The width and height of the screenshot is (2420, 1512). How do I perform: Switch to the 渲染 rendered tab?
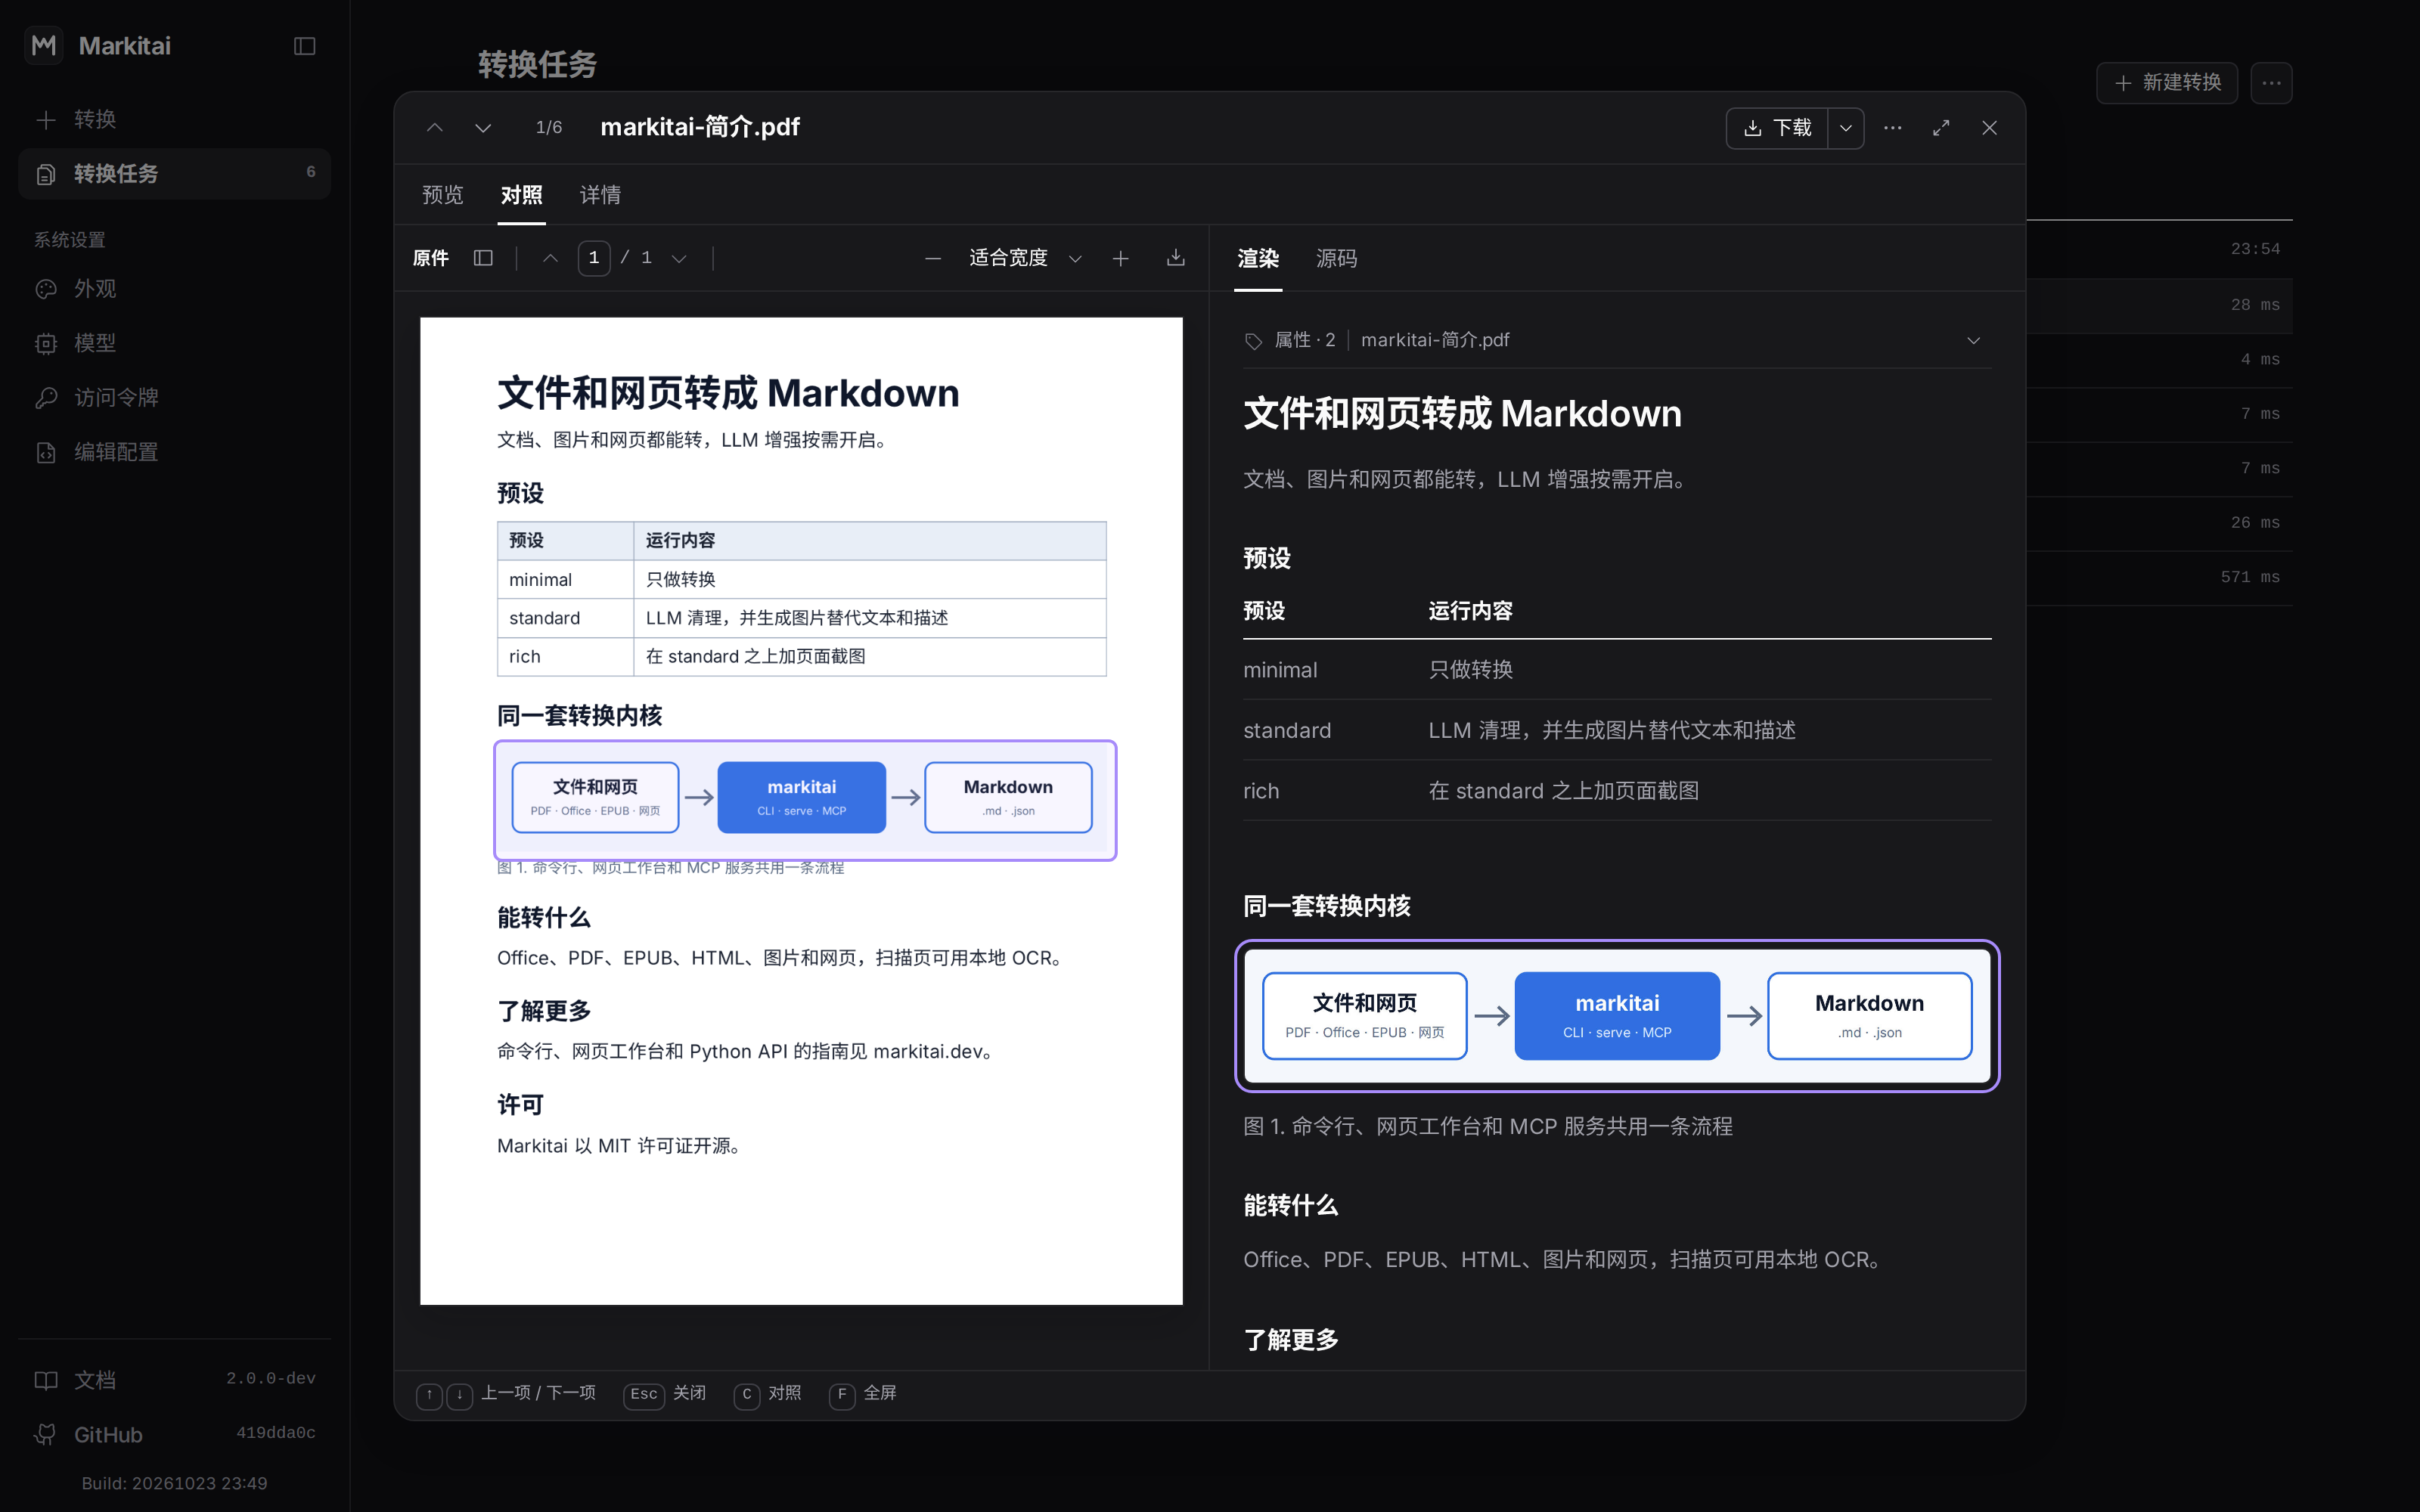click(1258, 259)
